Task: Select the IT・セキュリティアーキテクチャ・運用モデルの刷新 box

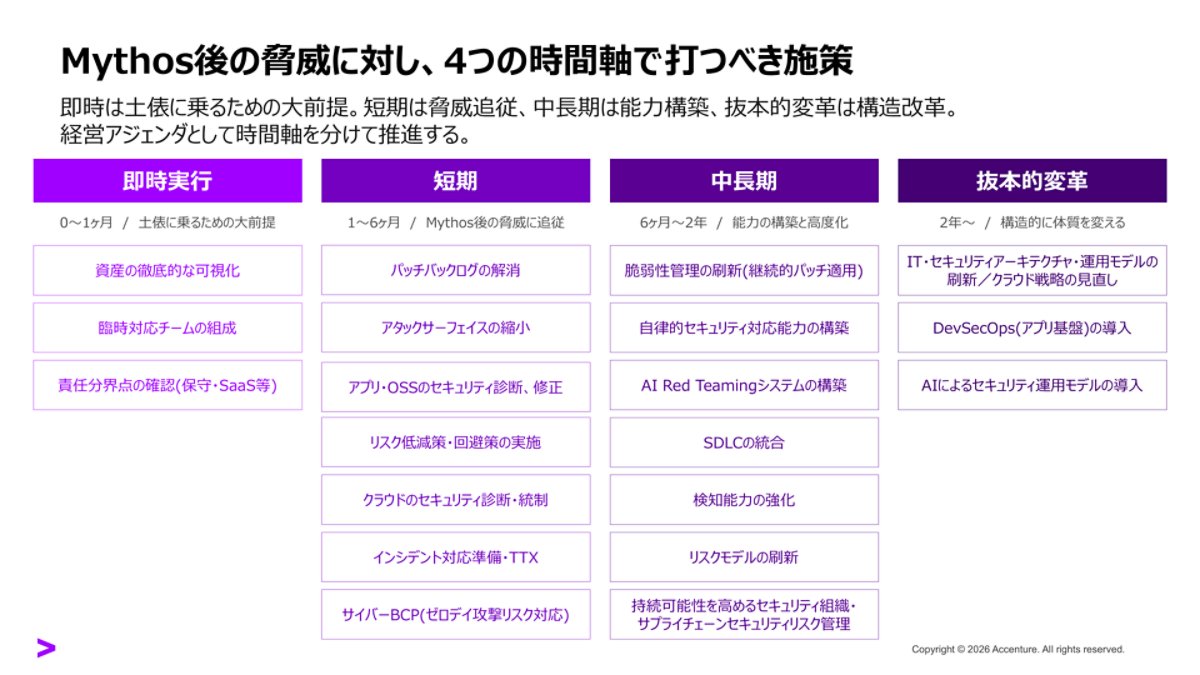Action: click(x=1032, y=270)
